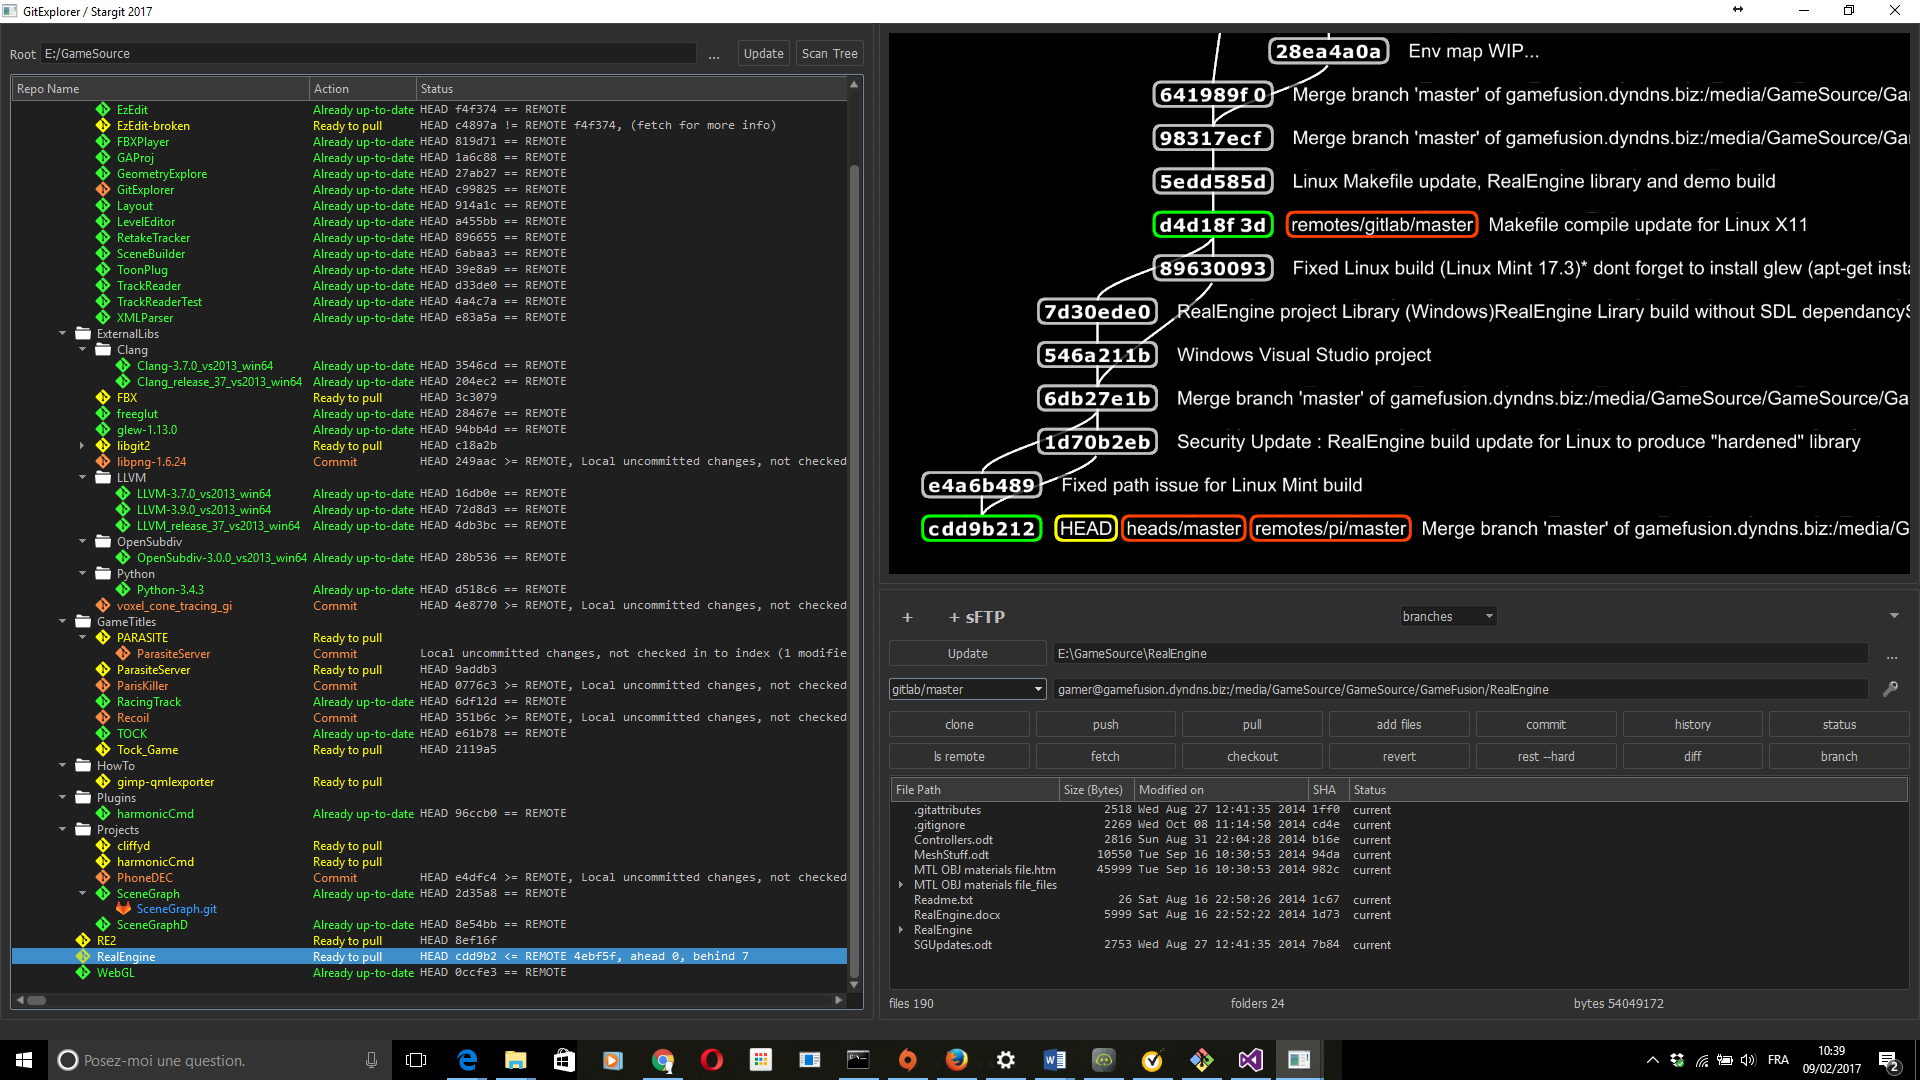This screenshot has height=1080, width=1920.
Task: Click the green diamond icon next to WebGL
Action: pyautogui.click(x=83, y=973)
